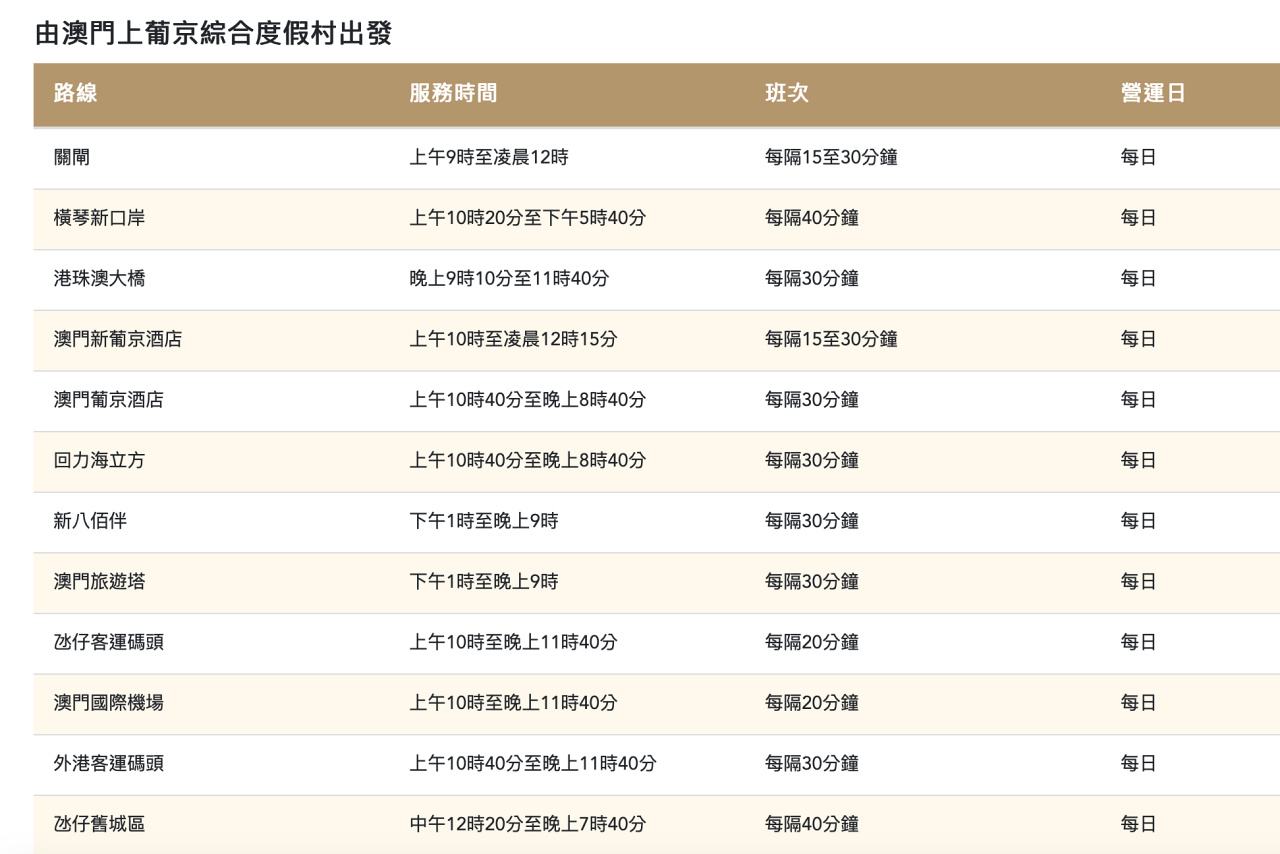The height and width of the screenshot is (854, 1280).
Task: Select the route name '澳門新葡京酒店'
Action: tap(118, 339)
